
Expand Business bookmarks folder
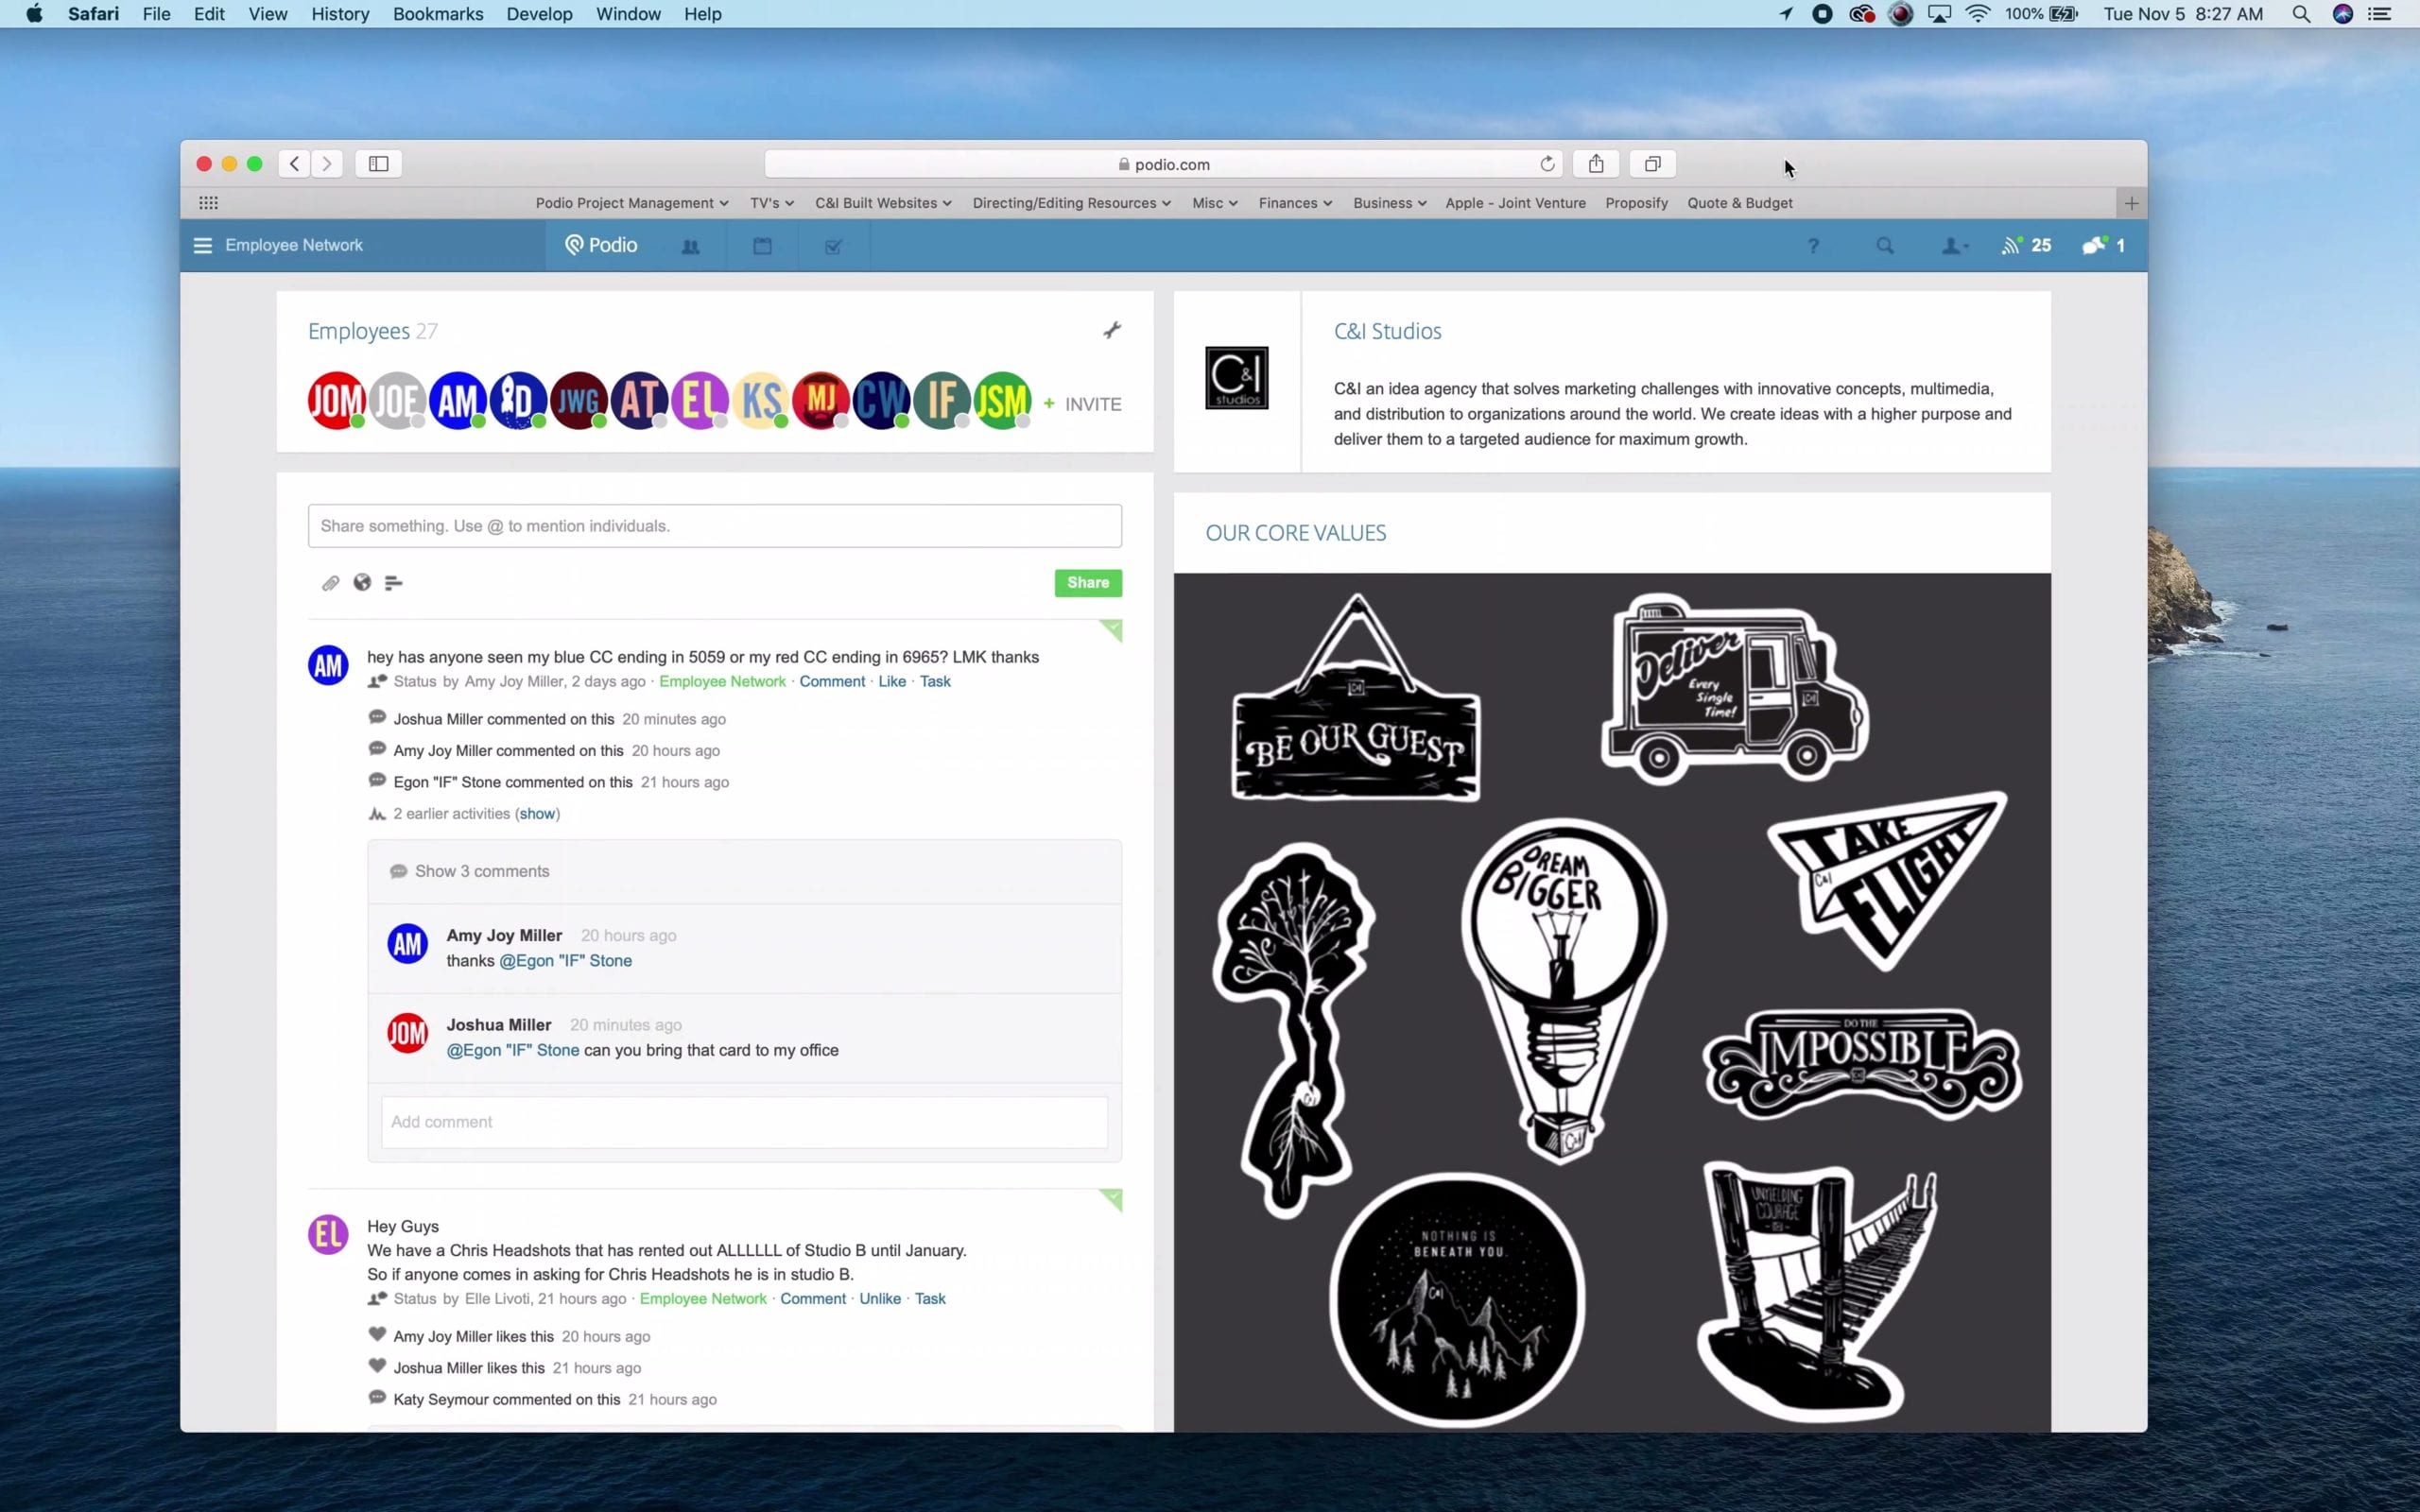[x=1389, y=203]
